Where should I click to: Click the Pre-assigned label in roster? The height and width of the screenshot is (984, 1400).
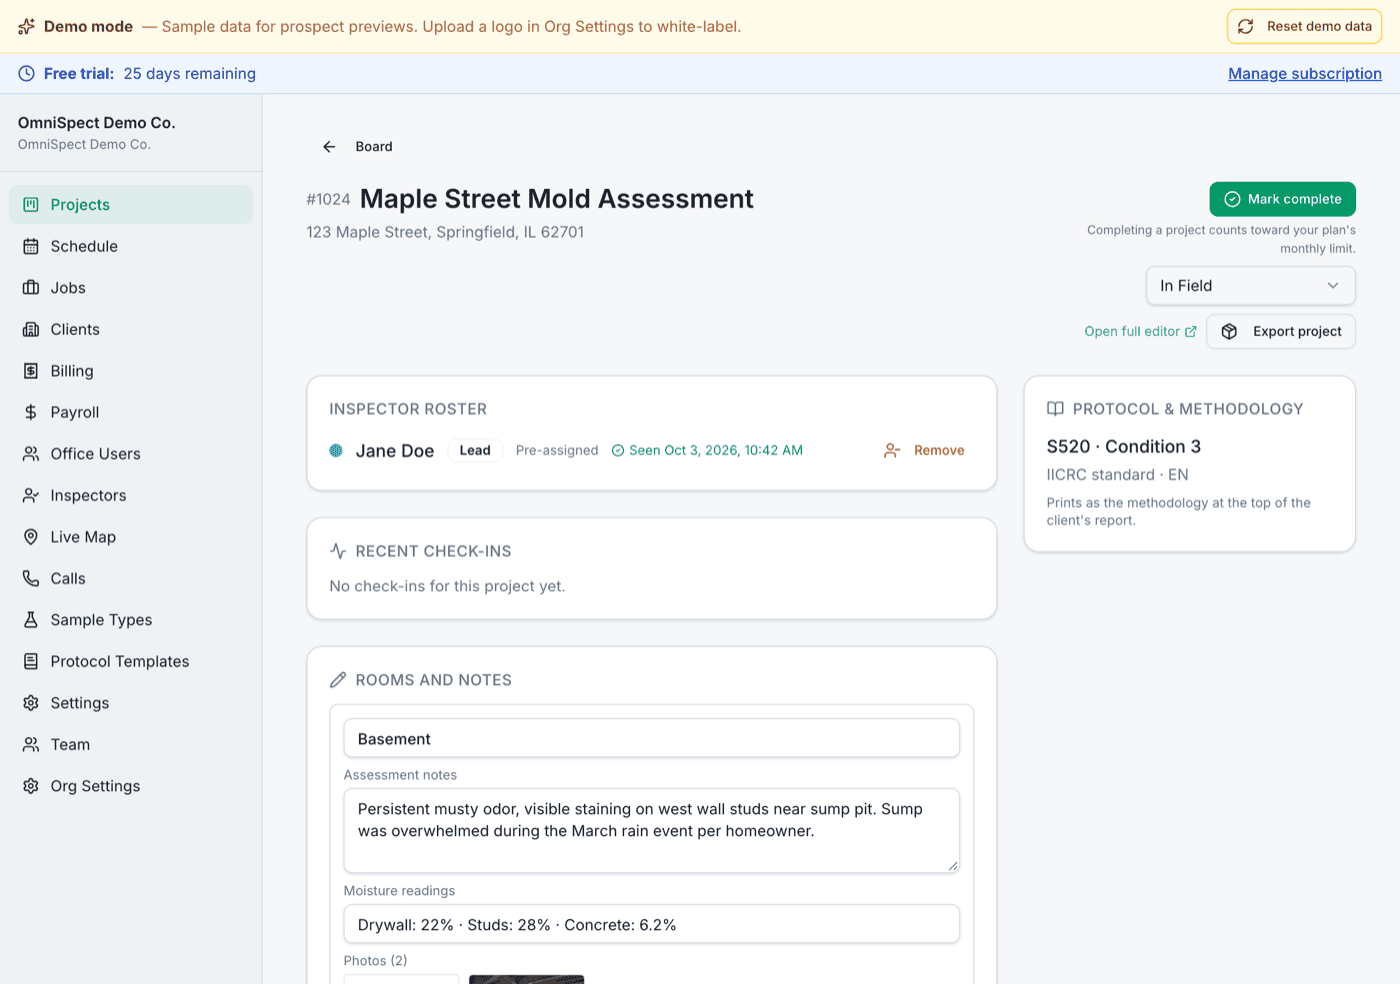pos(557,451)
